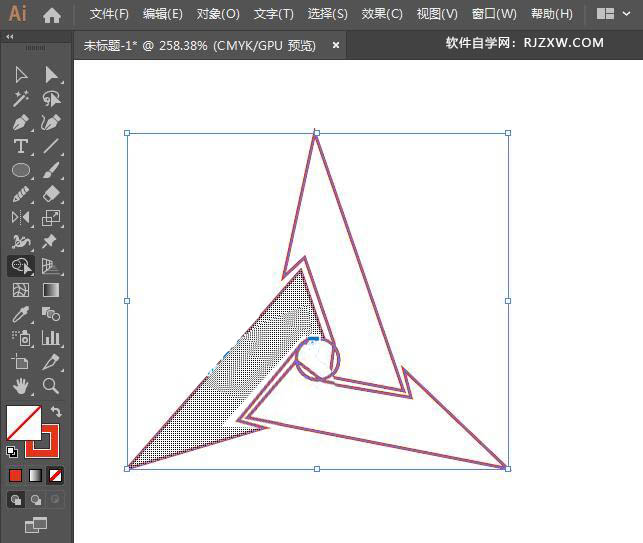Select the Blend tool
Viewport: 643px width, 543px height.
click(x=51, y=314)
